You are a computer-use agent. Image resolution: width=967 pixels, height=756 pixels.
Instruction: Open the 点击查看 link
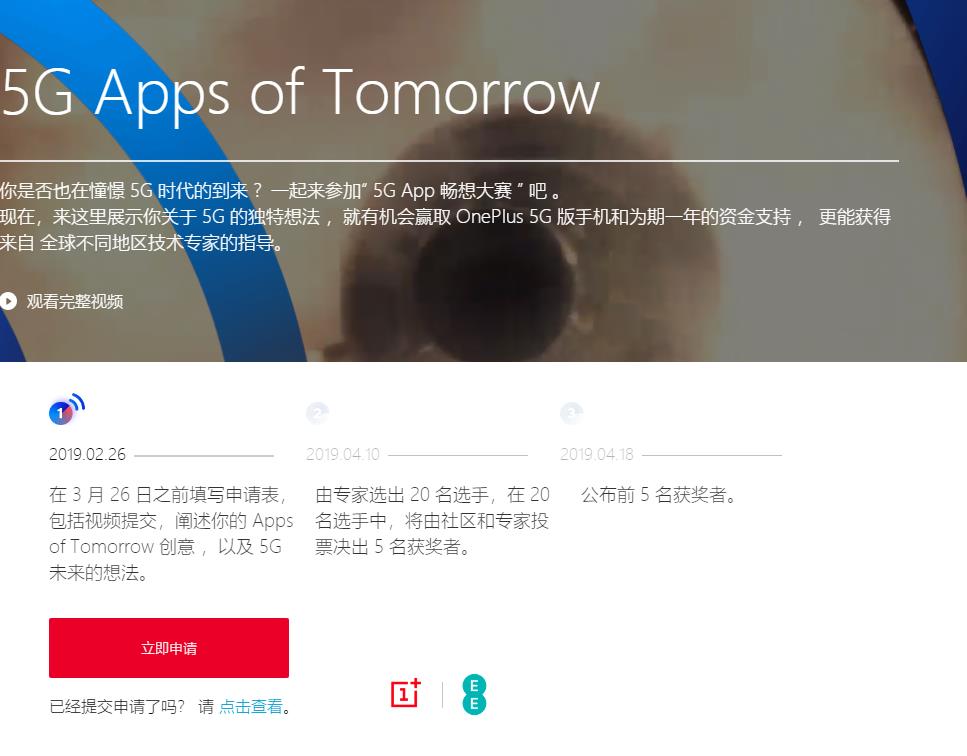251,706
